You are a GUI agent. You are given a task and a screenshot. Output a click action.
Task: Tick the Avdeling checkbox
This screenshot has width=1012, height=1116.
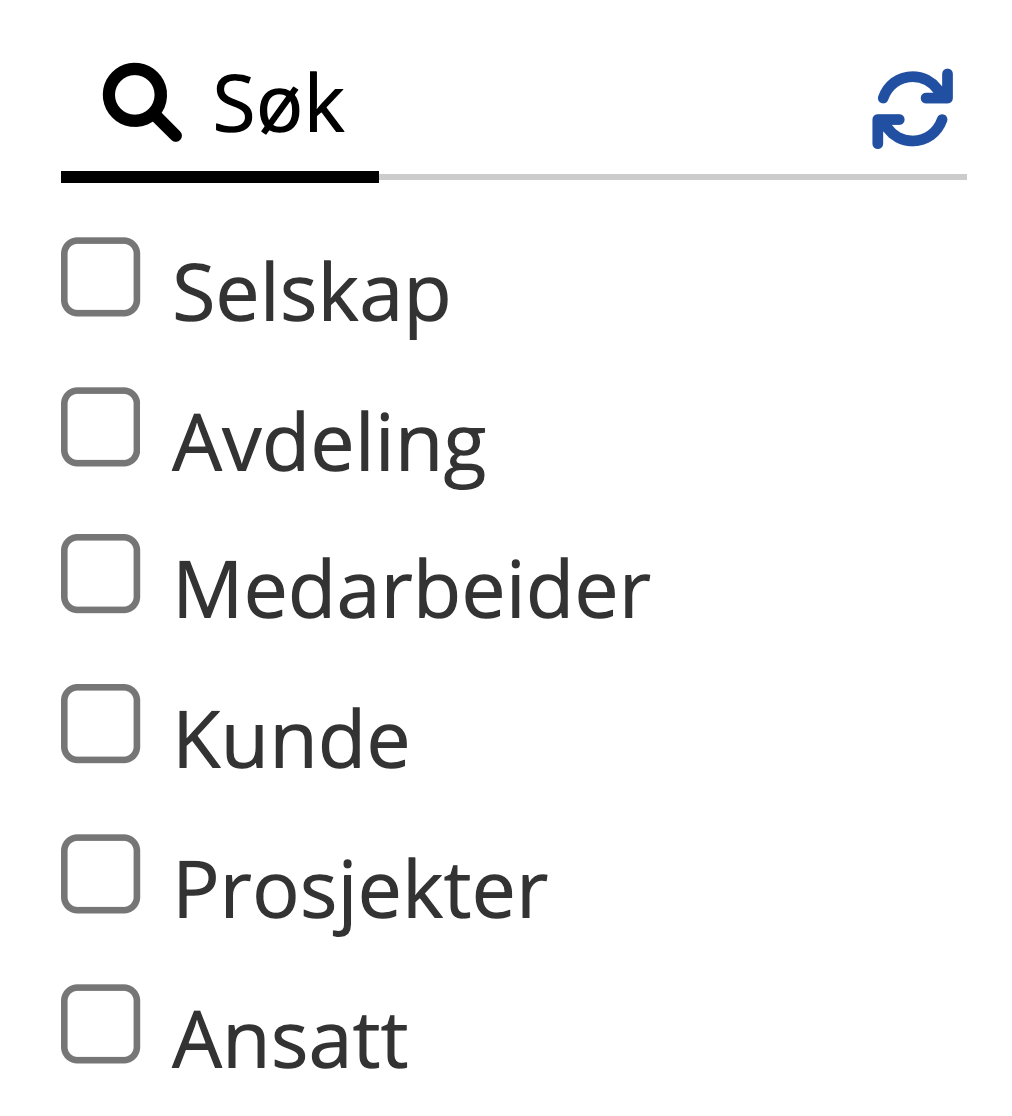pyautogui.click(x=100, y=427)
